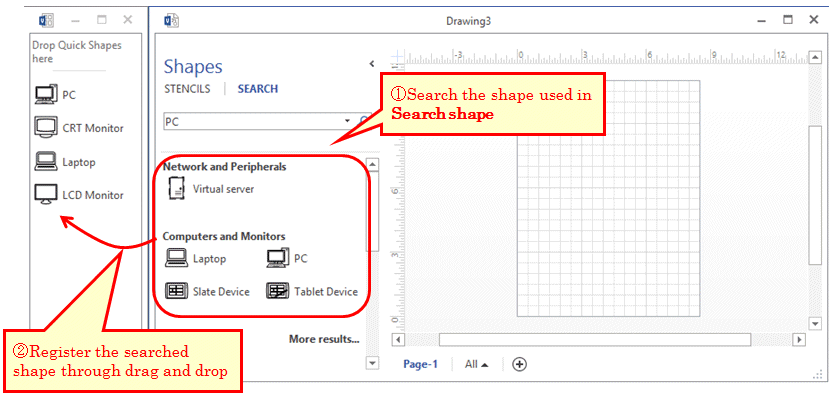Screen dimensions: 829x395
Task: Click More results... link
Action: (x=324, y=339)
